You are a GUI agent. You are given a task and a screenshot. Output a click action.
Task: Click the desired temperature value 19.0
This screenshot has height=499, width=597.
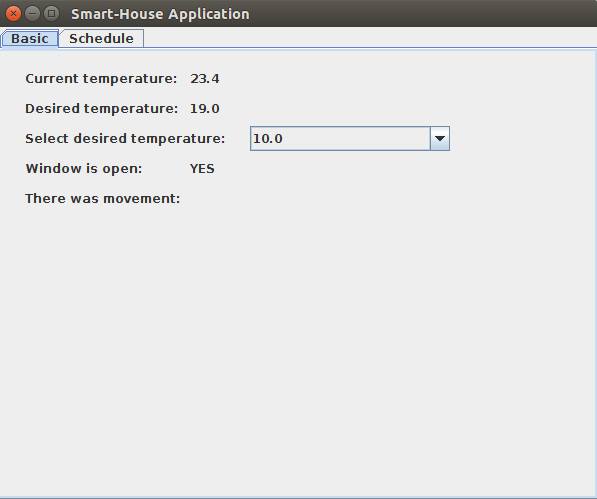pyautogui.click(x=205, y=109)
